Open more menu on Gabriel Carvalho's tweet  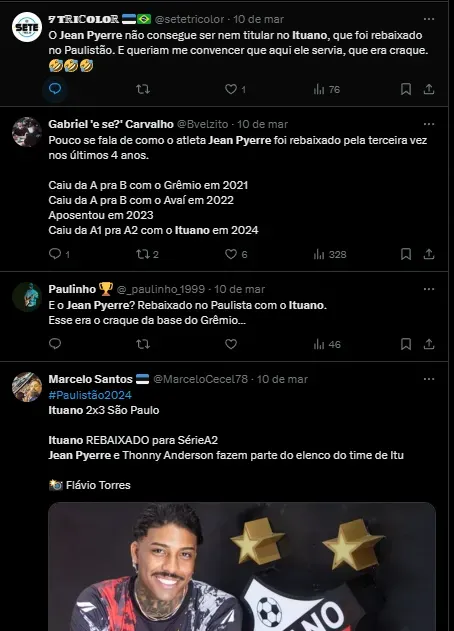point(429,124)
